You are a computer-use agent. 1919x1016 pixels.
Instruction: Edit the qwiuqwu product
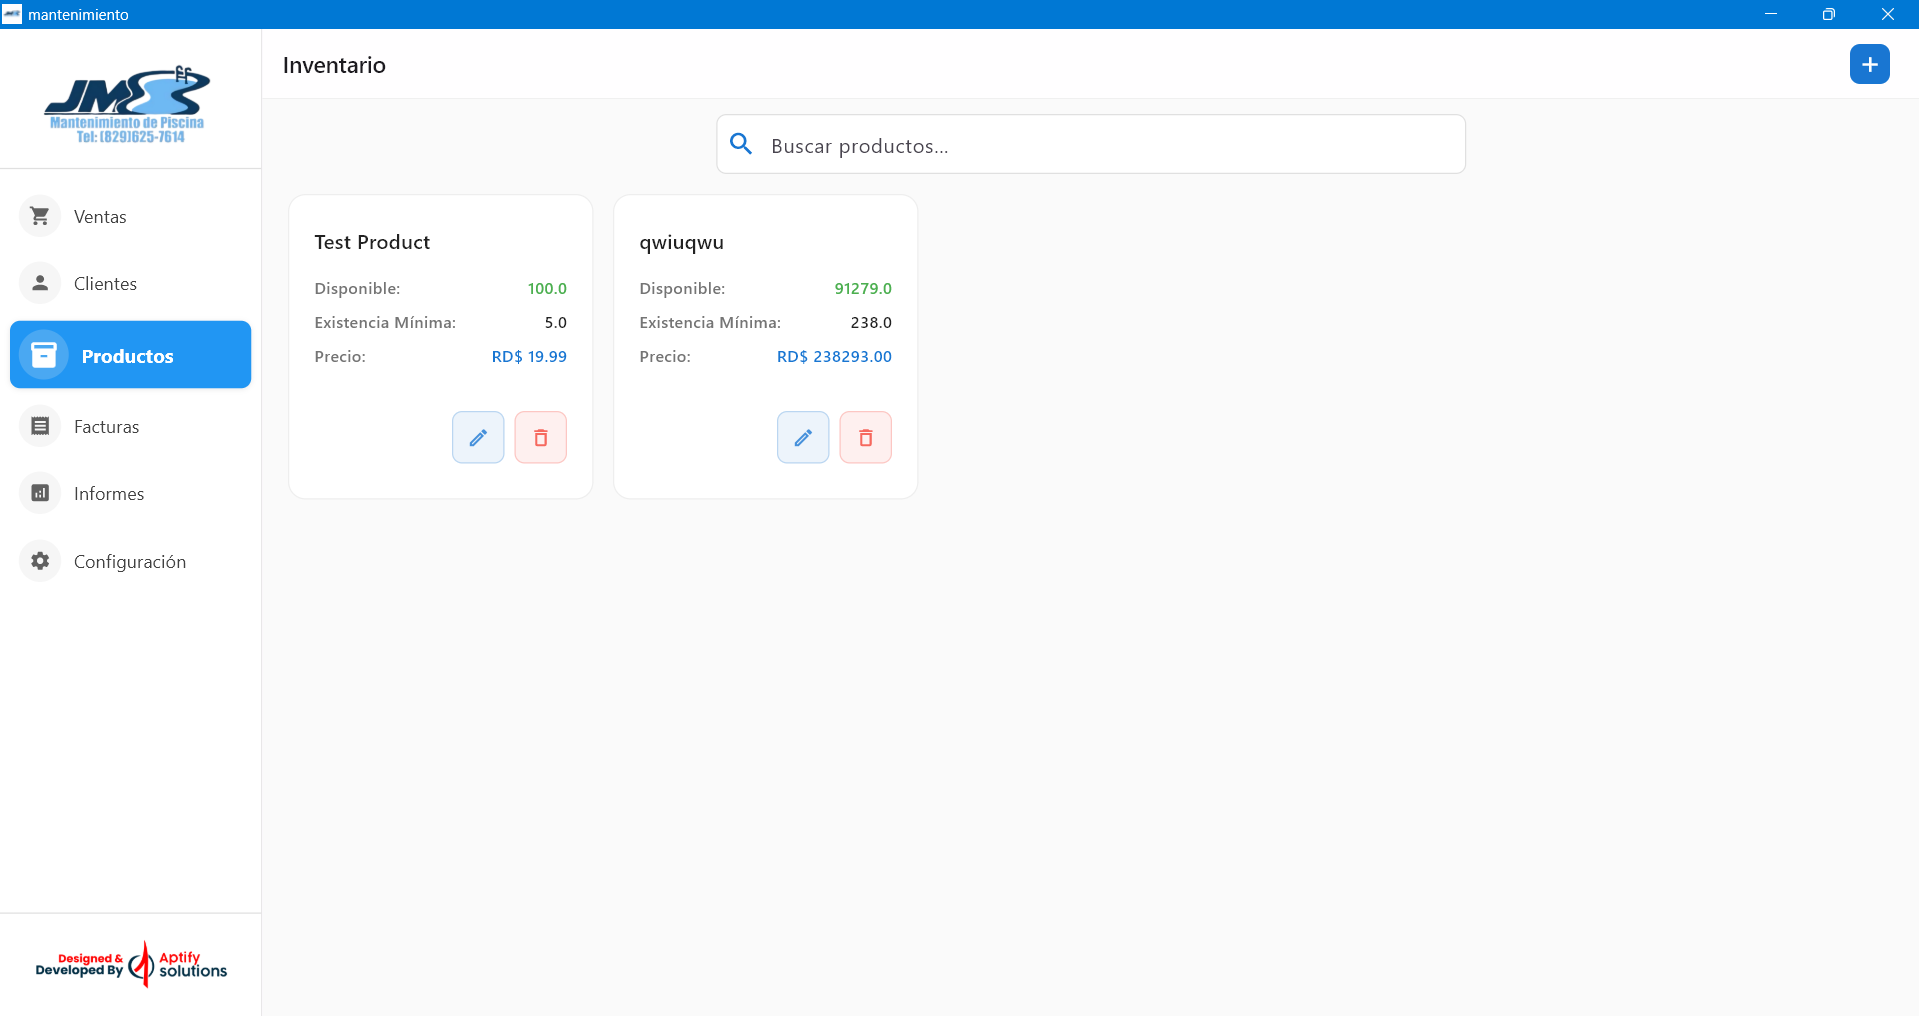pyautogui.click(x=803, y=437)
